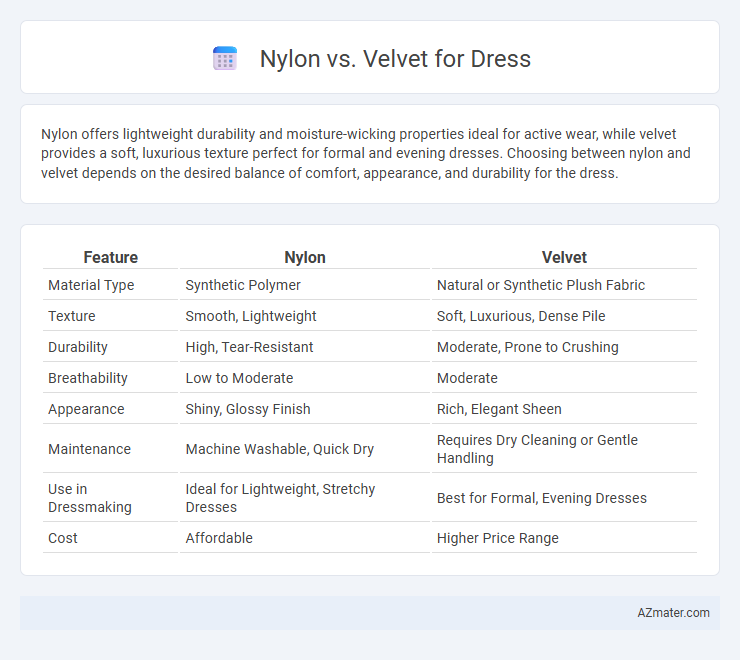Click the 'Nylon' column header
The width and height of the screenshot is (740, 660).
[x=305, y=257]
